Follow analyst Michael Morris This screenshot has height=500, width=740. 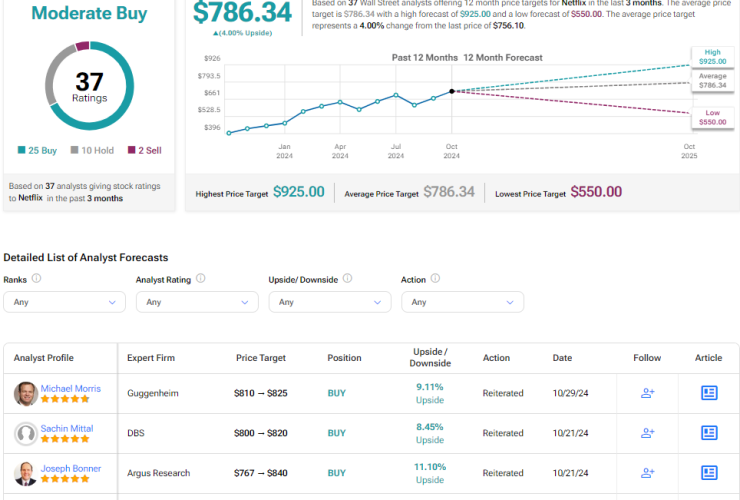(x=648, y=393)
